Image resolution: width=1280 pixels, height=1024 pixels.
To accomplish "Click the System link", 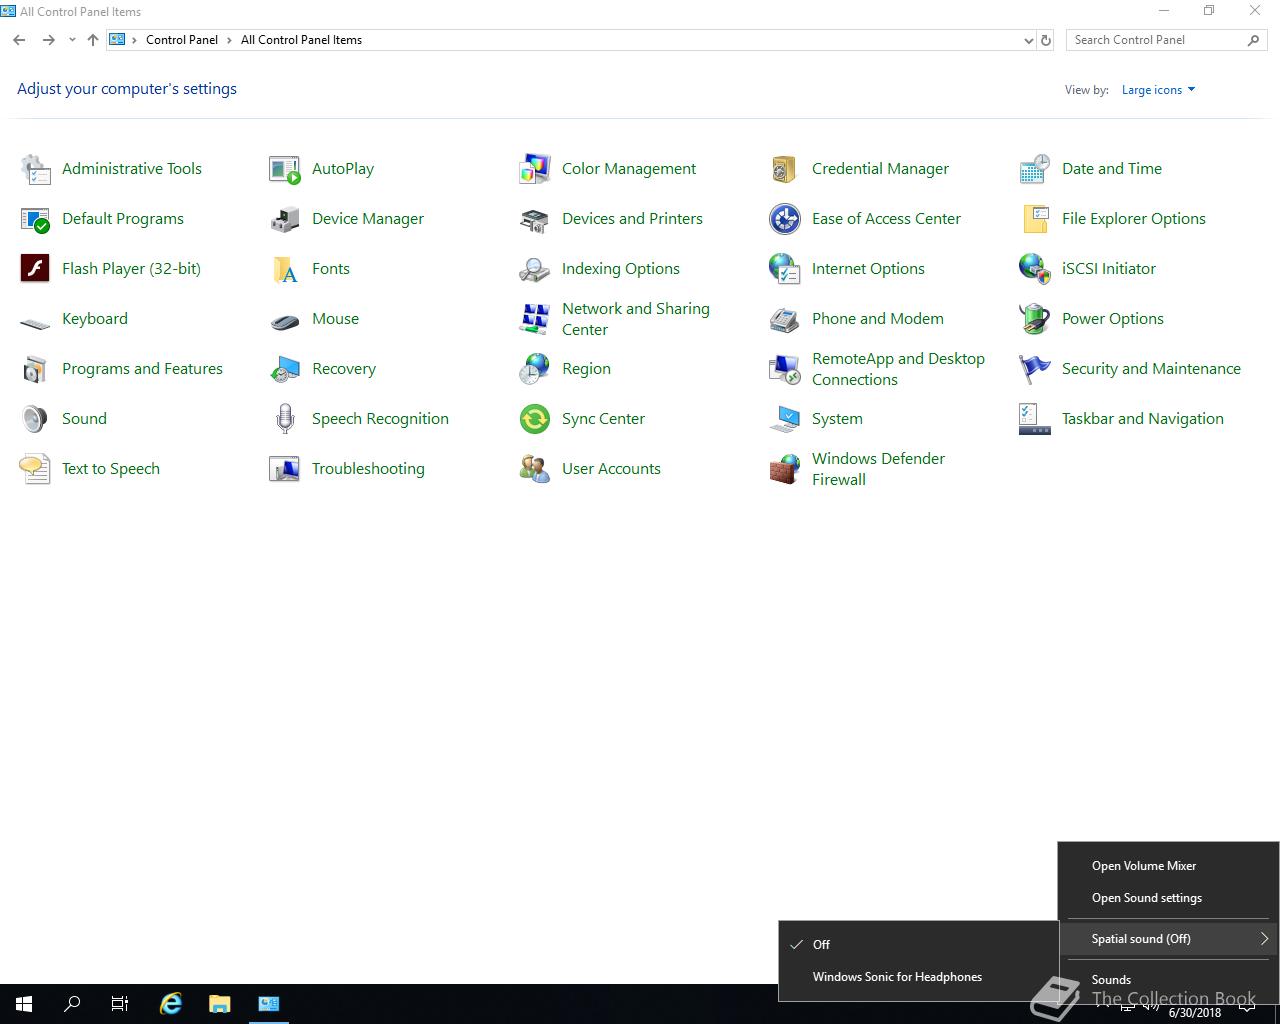I will pyautogui.click(x=837, y=419).
